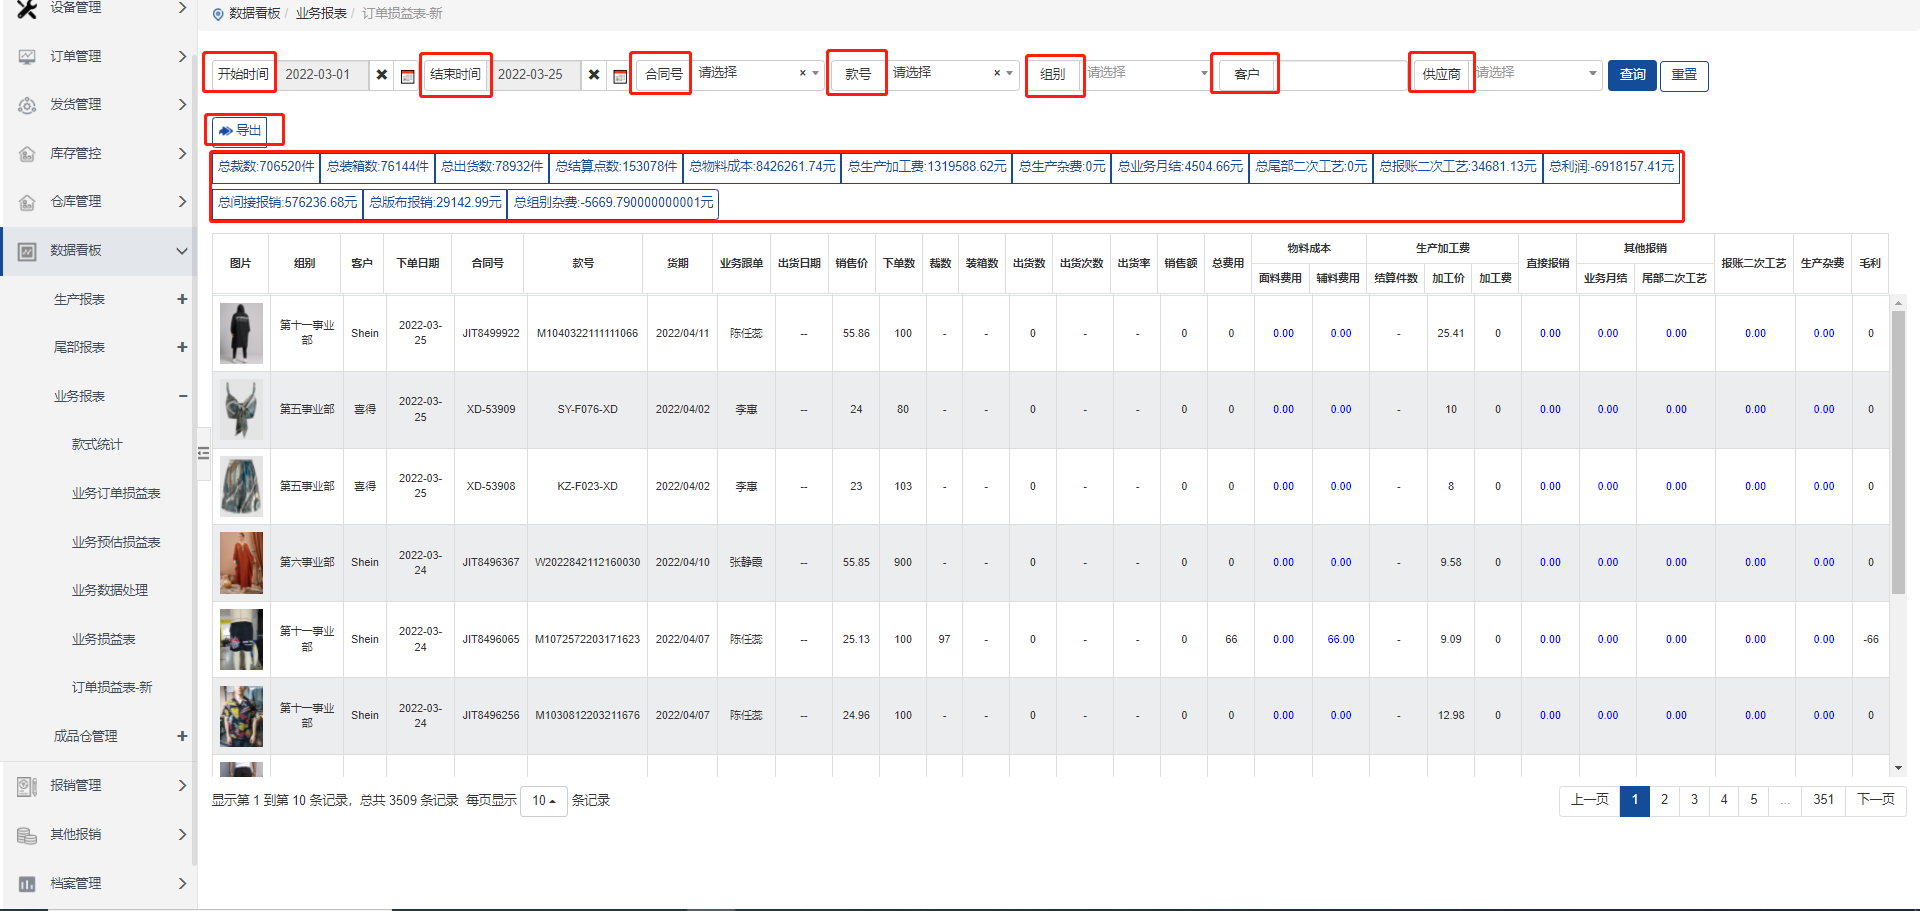Clear the start date 2022-03-01 field
1920x911 pixels.
tap(382, 75)
